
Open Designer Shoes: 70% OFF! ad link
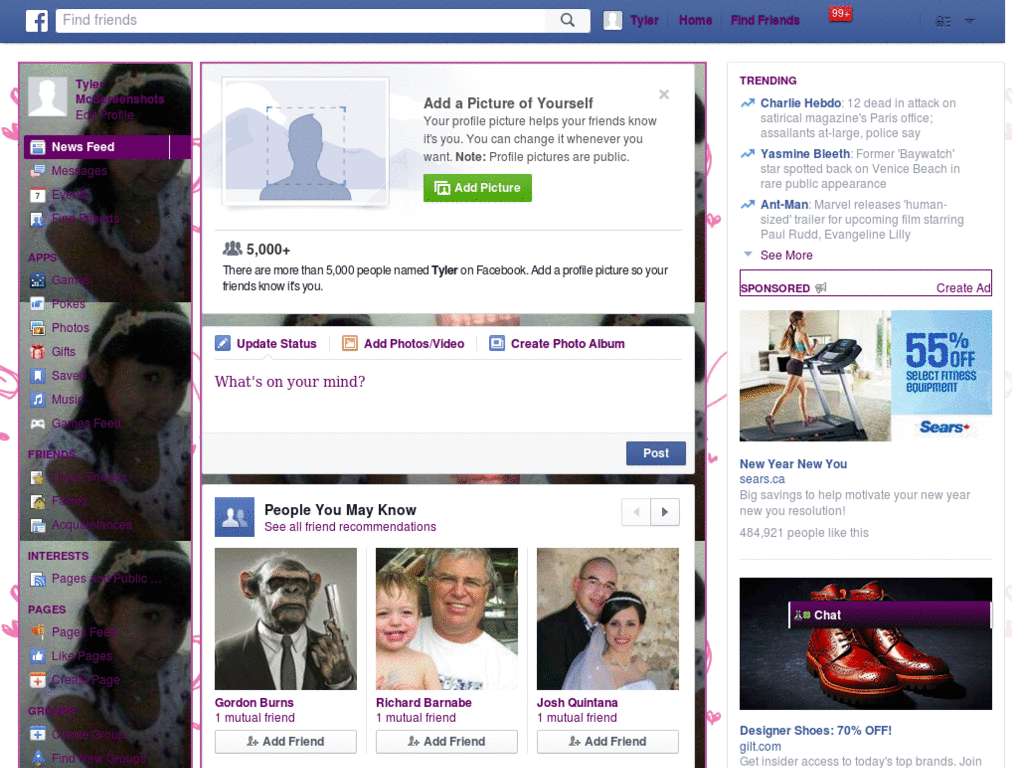pos(815,731)
